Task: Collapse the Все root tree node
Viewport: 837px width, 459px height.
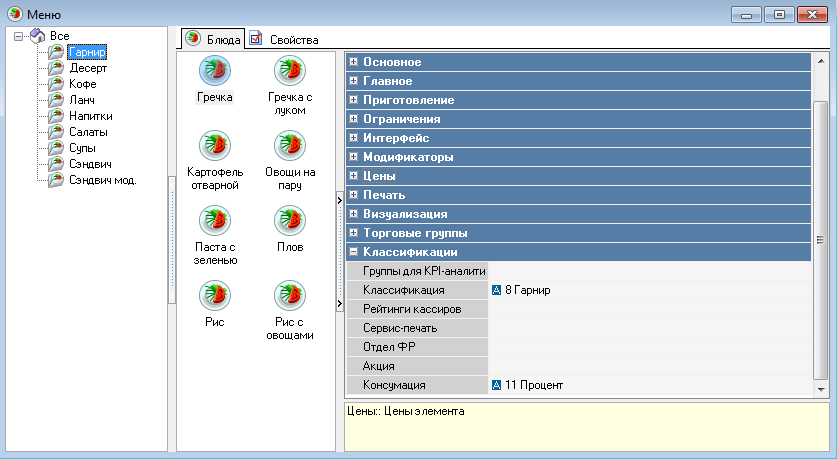Action: point(19,36)
